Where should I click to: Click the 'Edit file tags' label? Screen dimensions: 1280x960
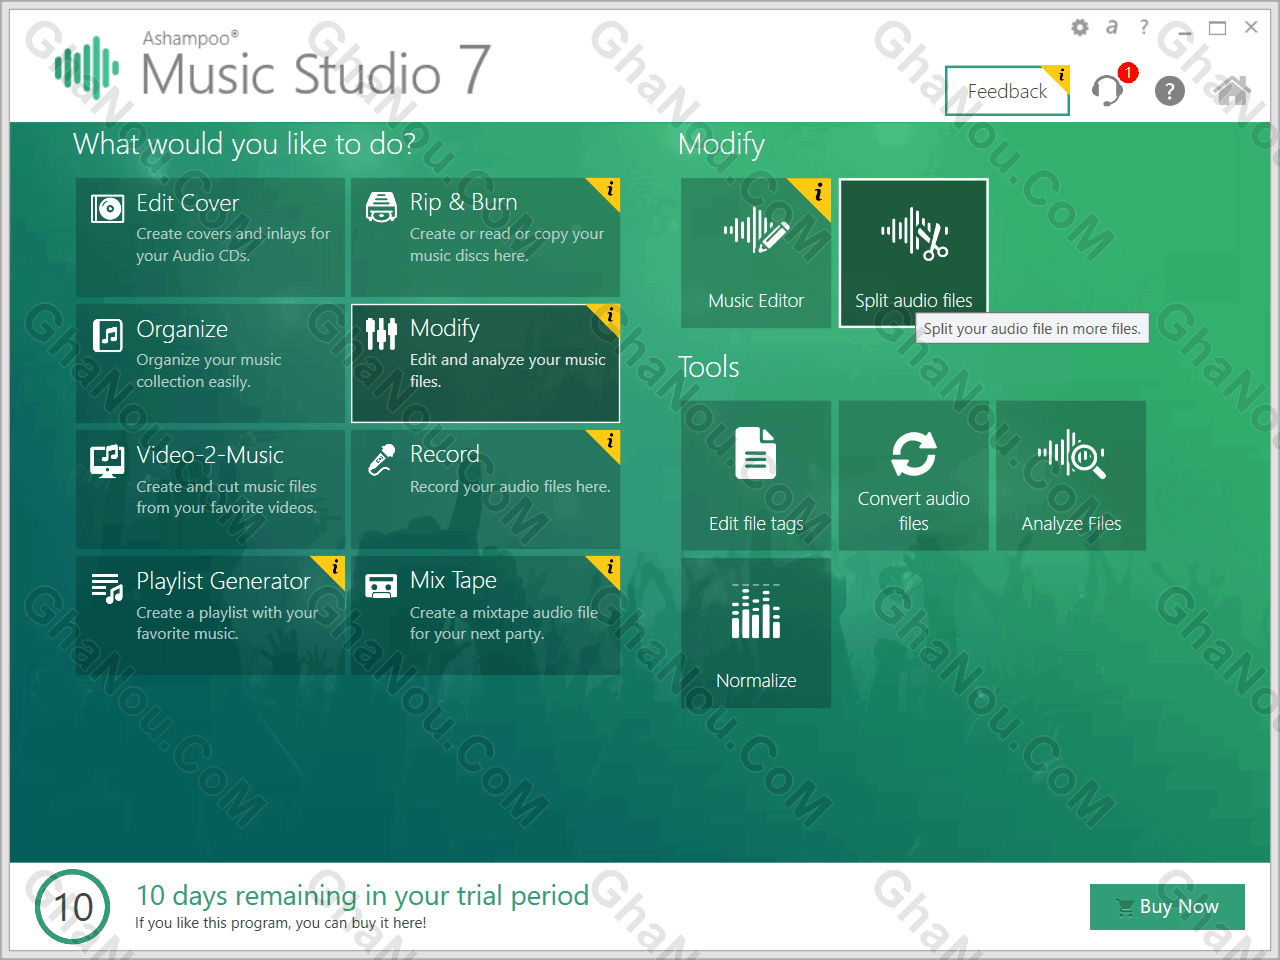point(756,524)
